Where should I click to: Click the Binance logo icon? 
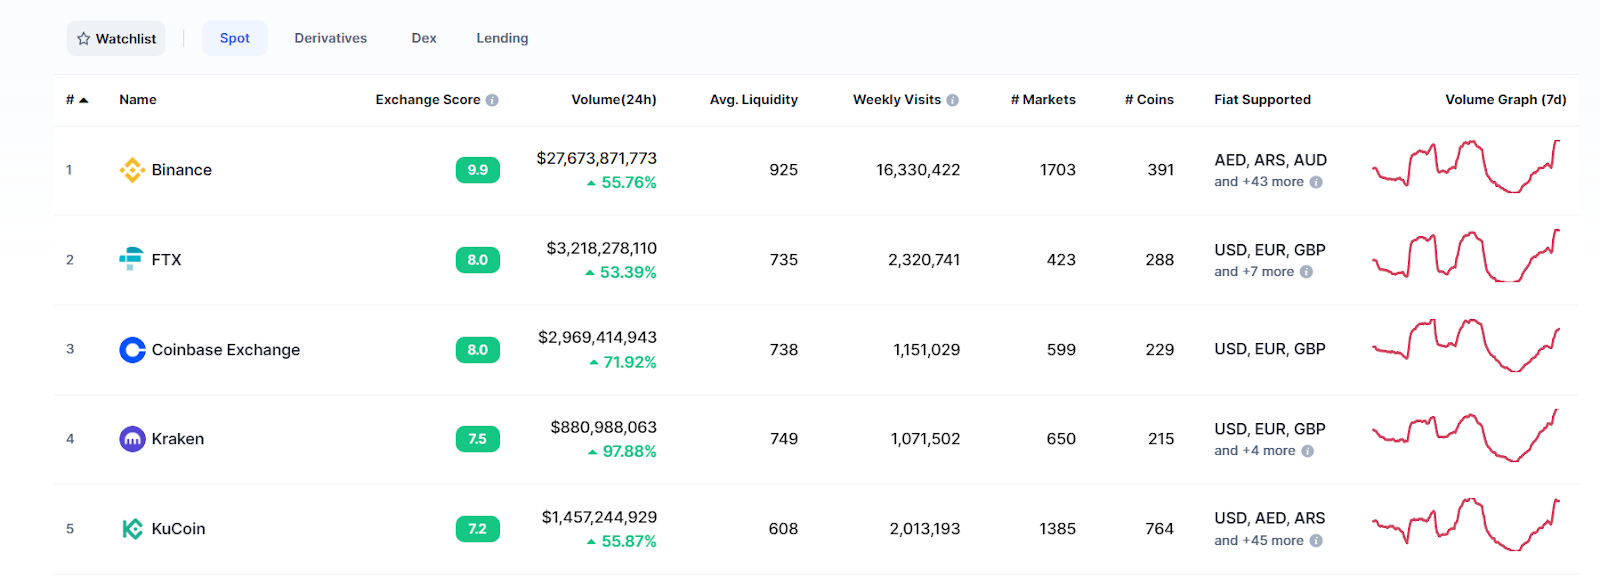coord(132,170)
